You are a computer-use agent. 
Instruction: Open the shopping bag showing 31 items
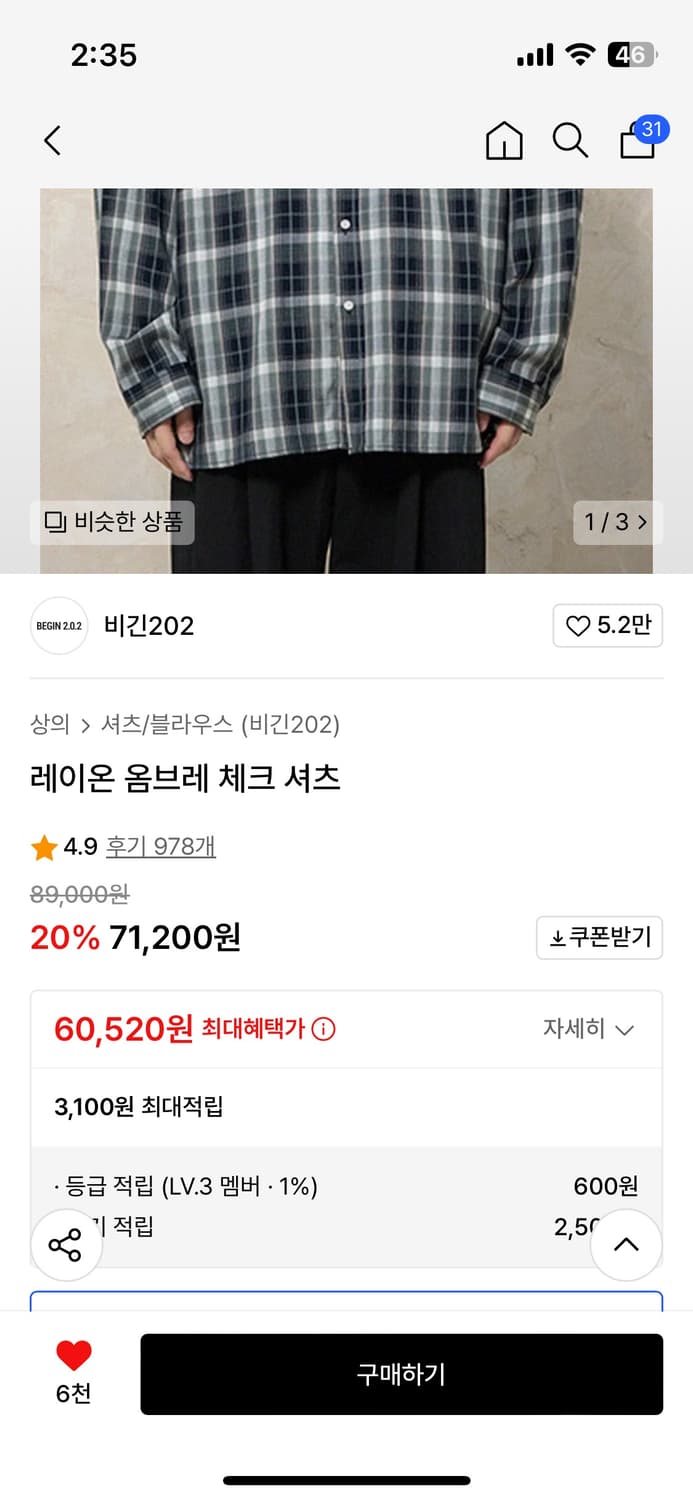pyautogui.click(x=636, y=143)
